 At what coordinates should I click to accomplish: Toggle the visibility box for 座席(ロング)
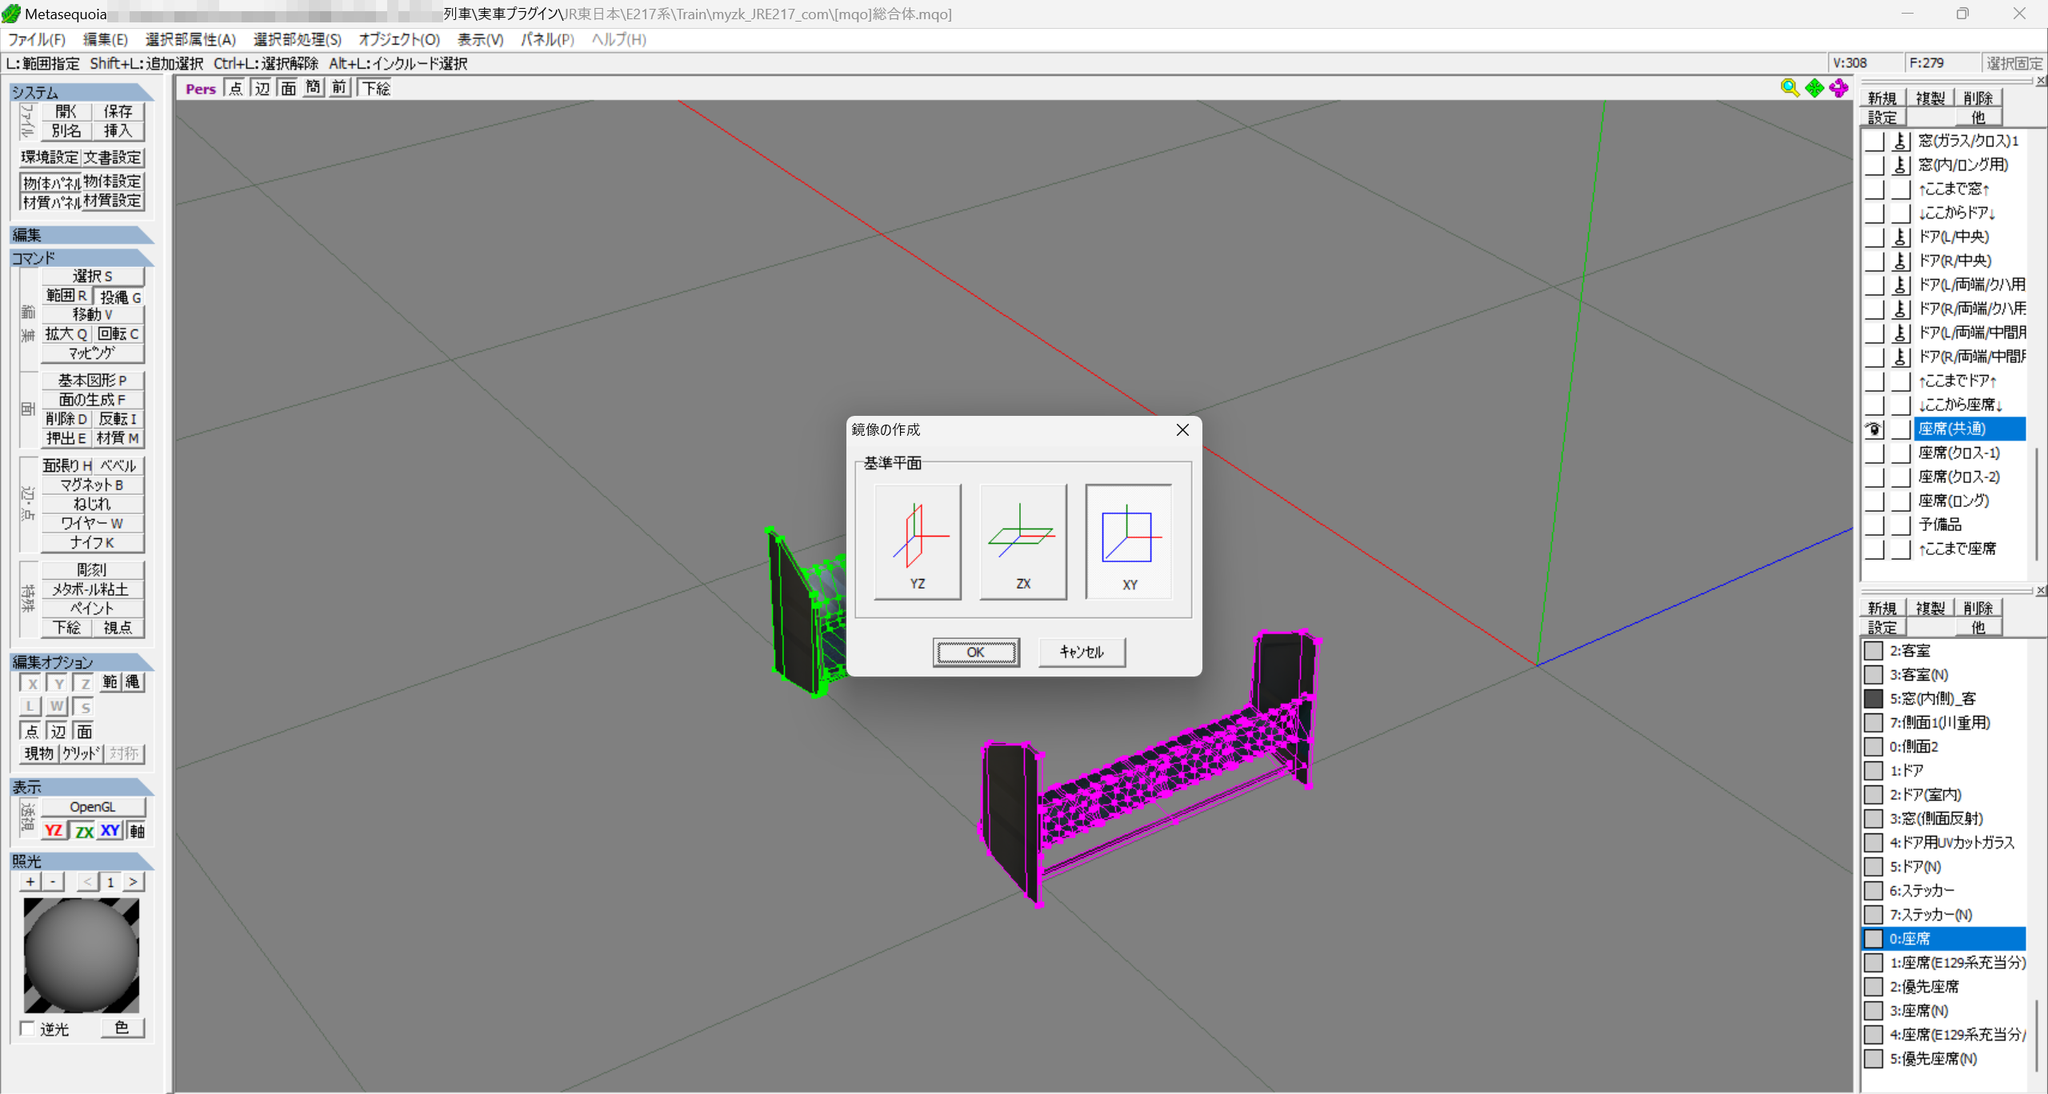click(1874, 501)
